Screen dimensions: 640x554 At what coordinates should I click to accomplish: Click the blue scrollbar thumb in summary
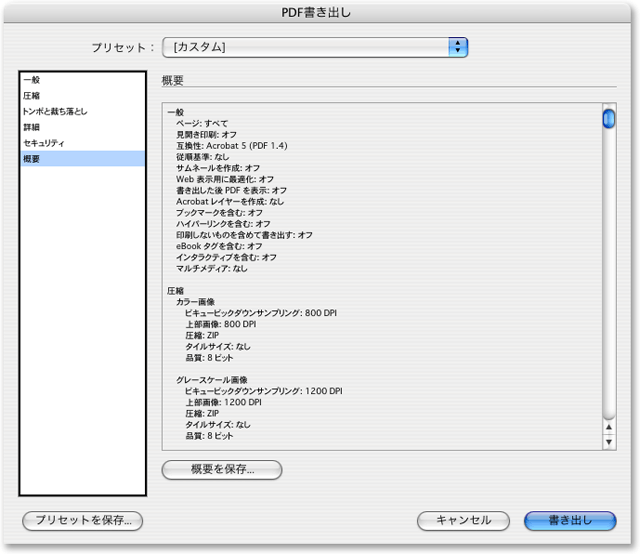tap(608, 119)
